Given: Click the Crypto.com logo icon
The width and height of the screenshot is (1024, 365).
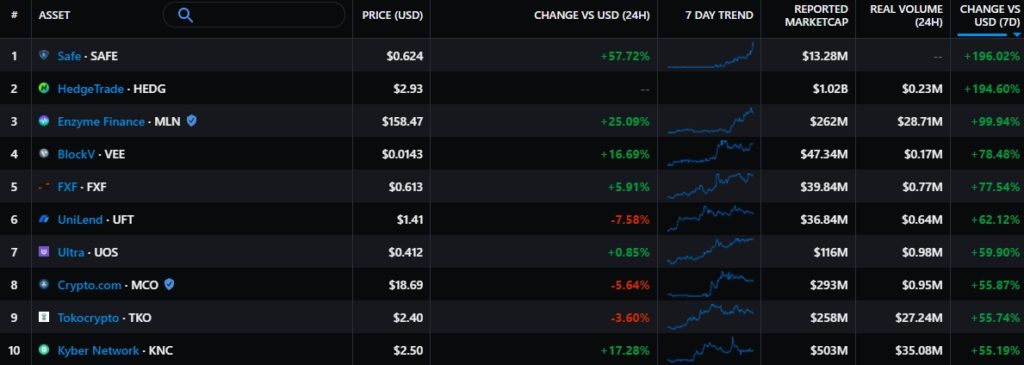Looking at the screenshot, I should pos(44,285).
